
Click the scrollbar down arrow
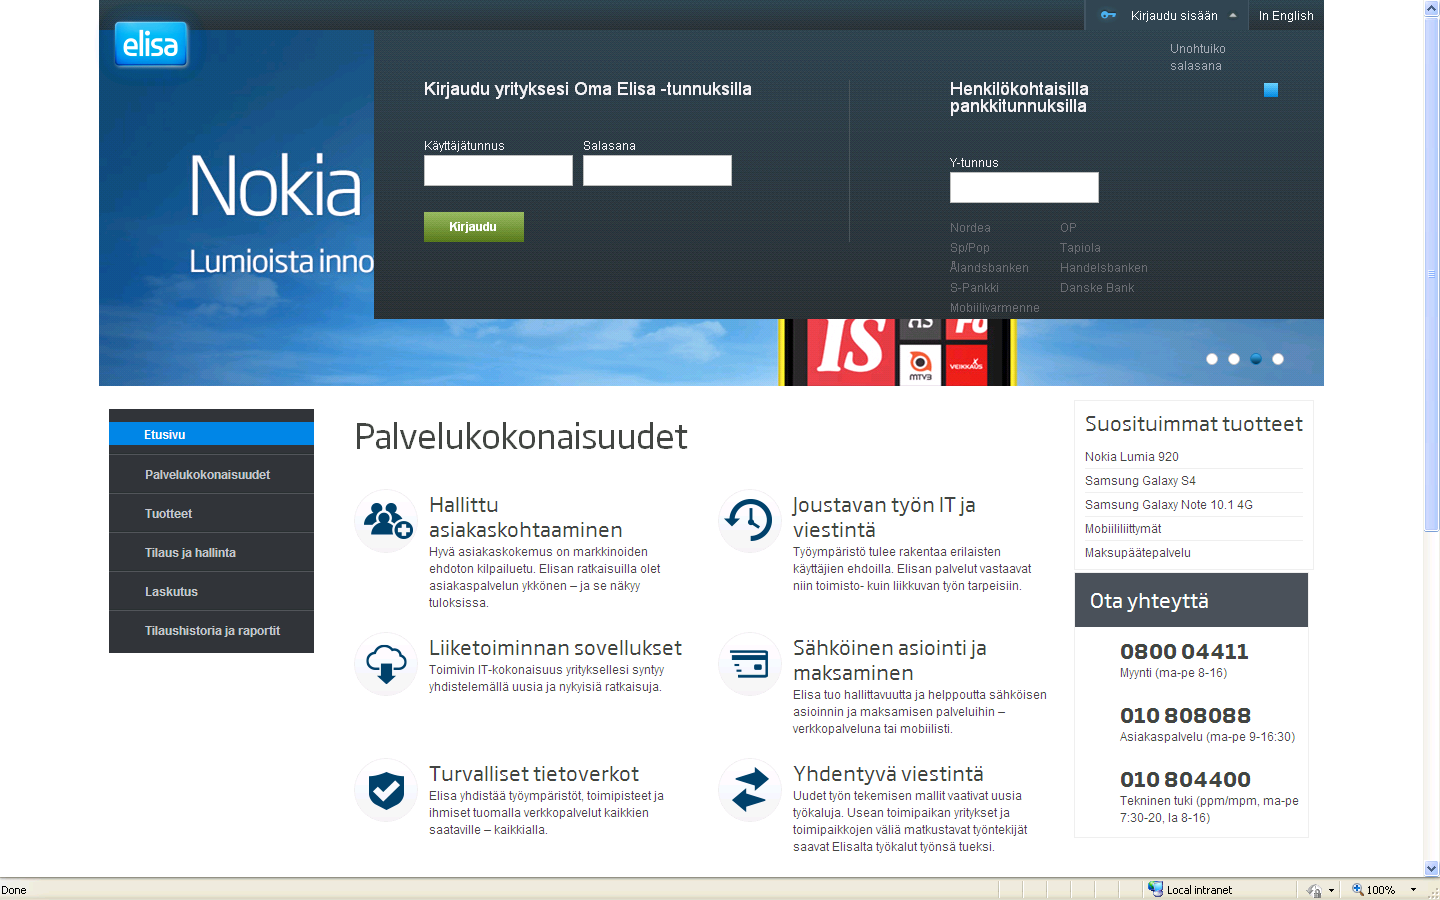tap(1431, 869)
